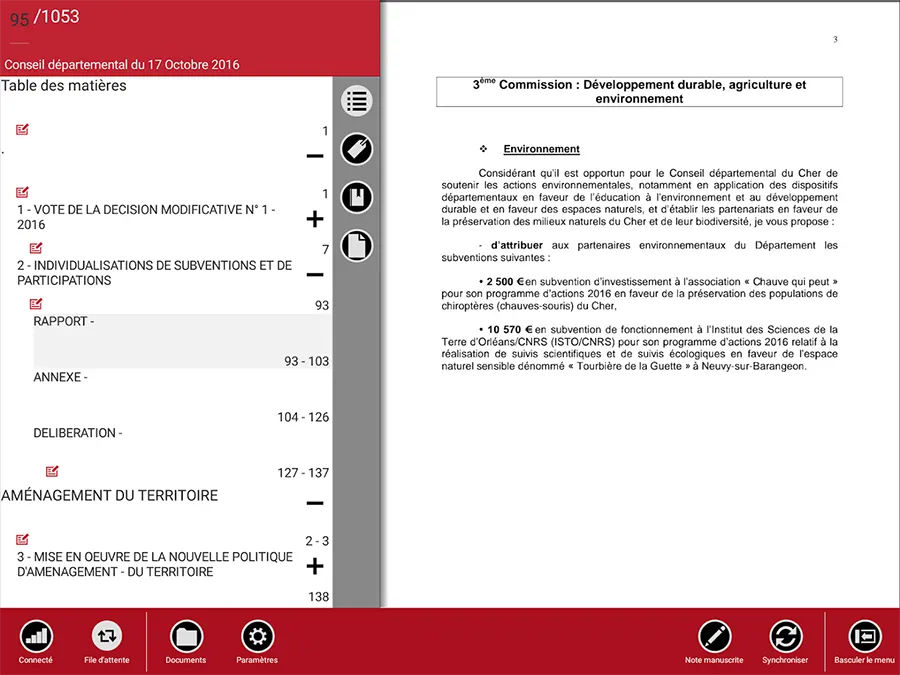The width and height of the screenshot is (900, 675).
Task: Open the tags panel icon
Action: click(356, 149)
